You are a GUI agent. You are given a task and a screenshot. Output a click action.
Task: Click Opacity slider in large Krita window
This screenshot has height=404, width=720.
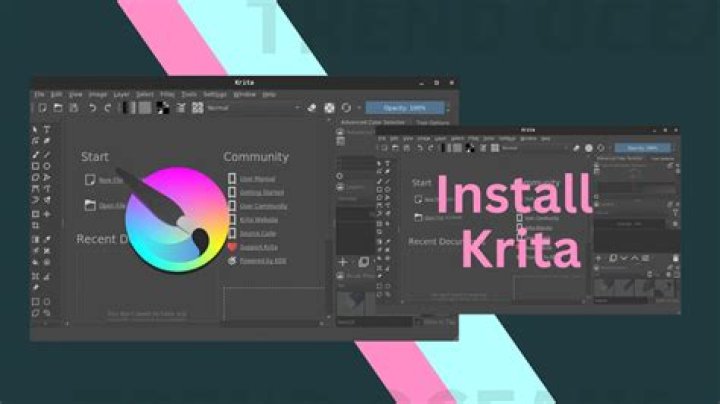pyautogui.click(x=405, y=108)
